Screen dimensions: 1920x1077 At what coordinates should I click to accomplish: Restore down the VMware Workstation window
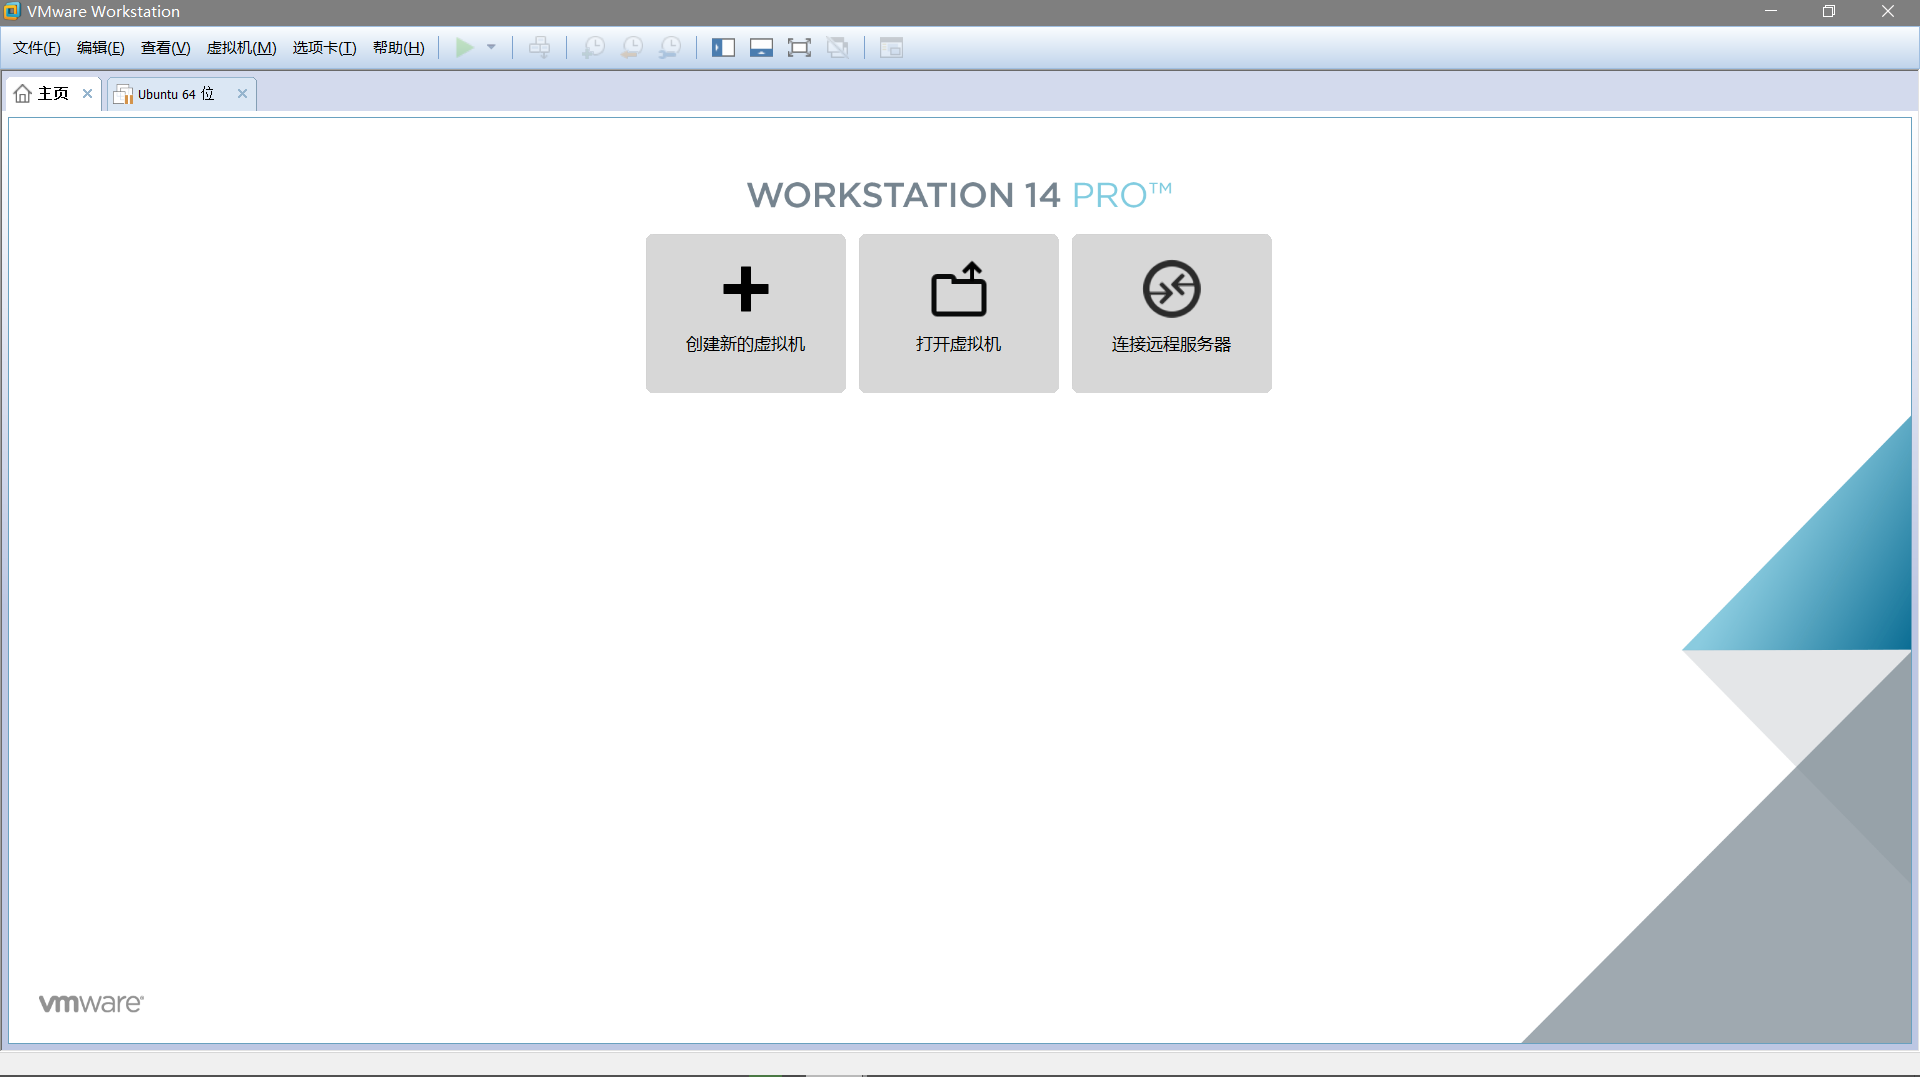[1829, 11]
